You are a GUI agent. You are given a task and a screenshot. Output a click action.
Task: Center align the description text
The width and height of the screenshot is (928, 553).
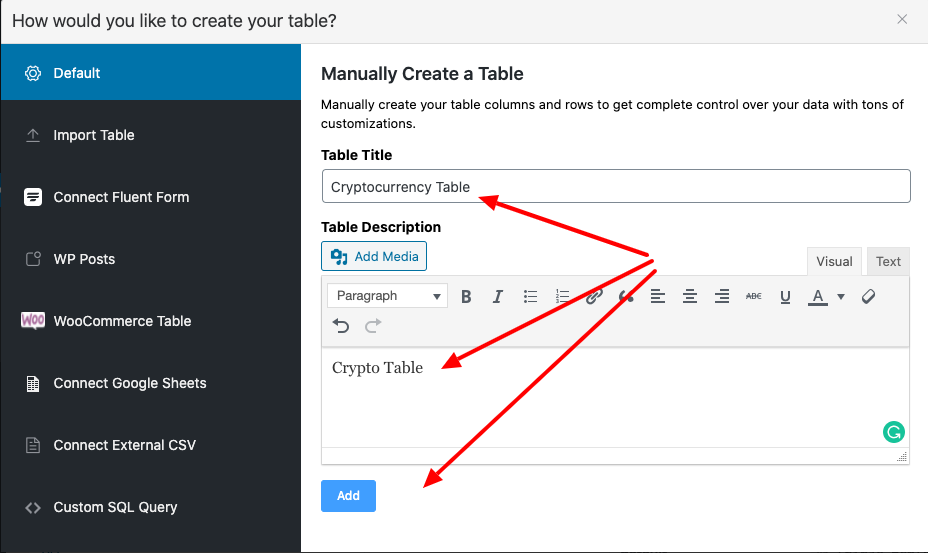click(689, 296)
